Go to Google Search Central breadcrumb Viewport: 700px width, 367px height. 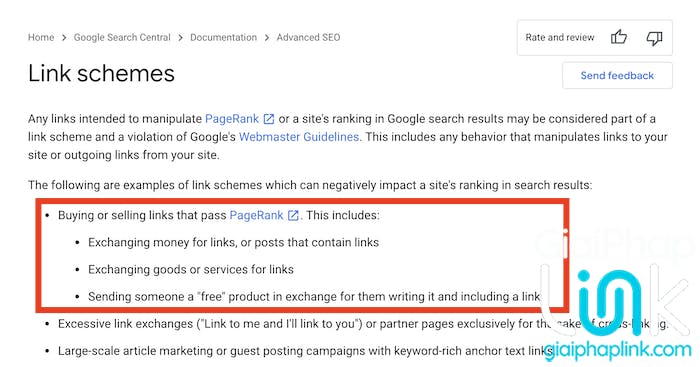tap(122, 38)
